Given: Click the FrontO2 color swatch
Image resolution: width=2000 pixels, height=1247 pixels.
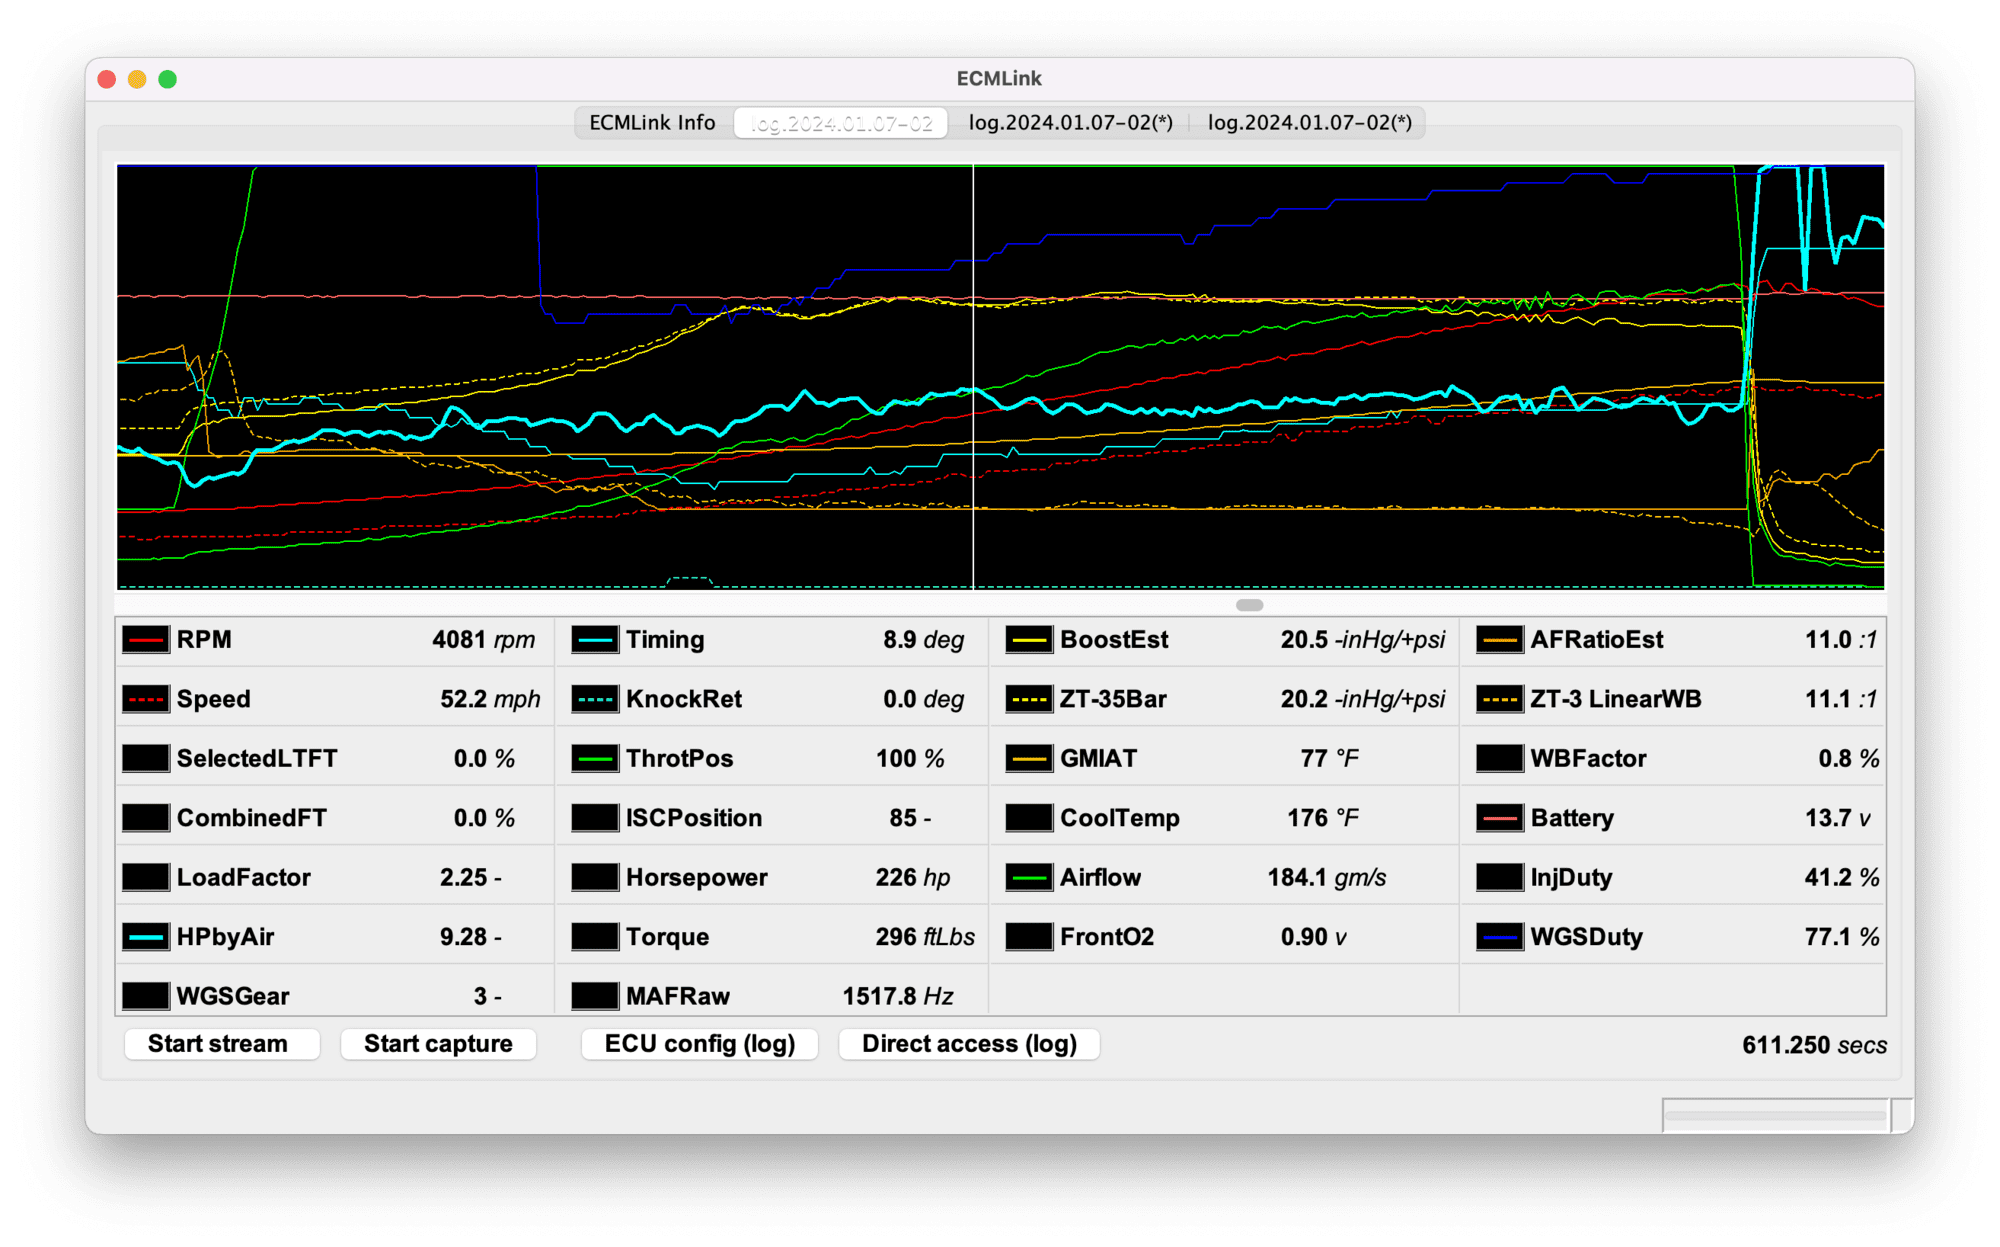Looking at the screenshot, I should pyautogui.click(x=1029, y=937).
